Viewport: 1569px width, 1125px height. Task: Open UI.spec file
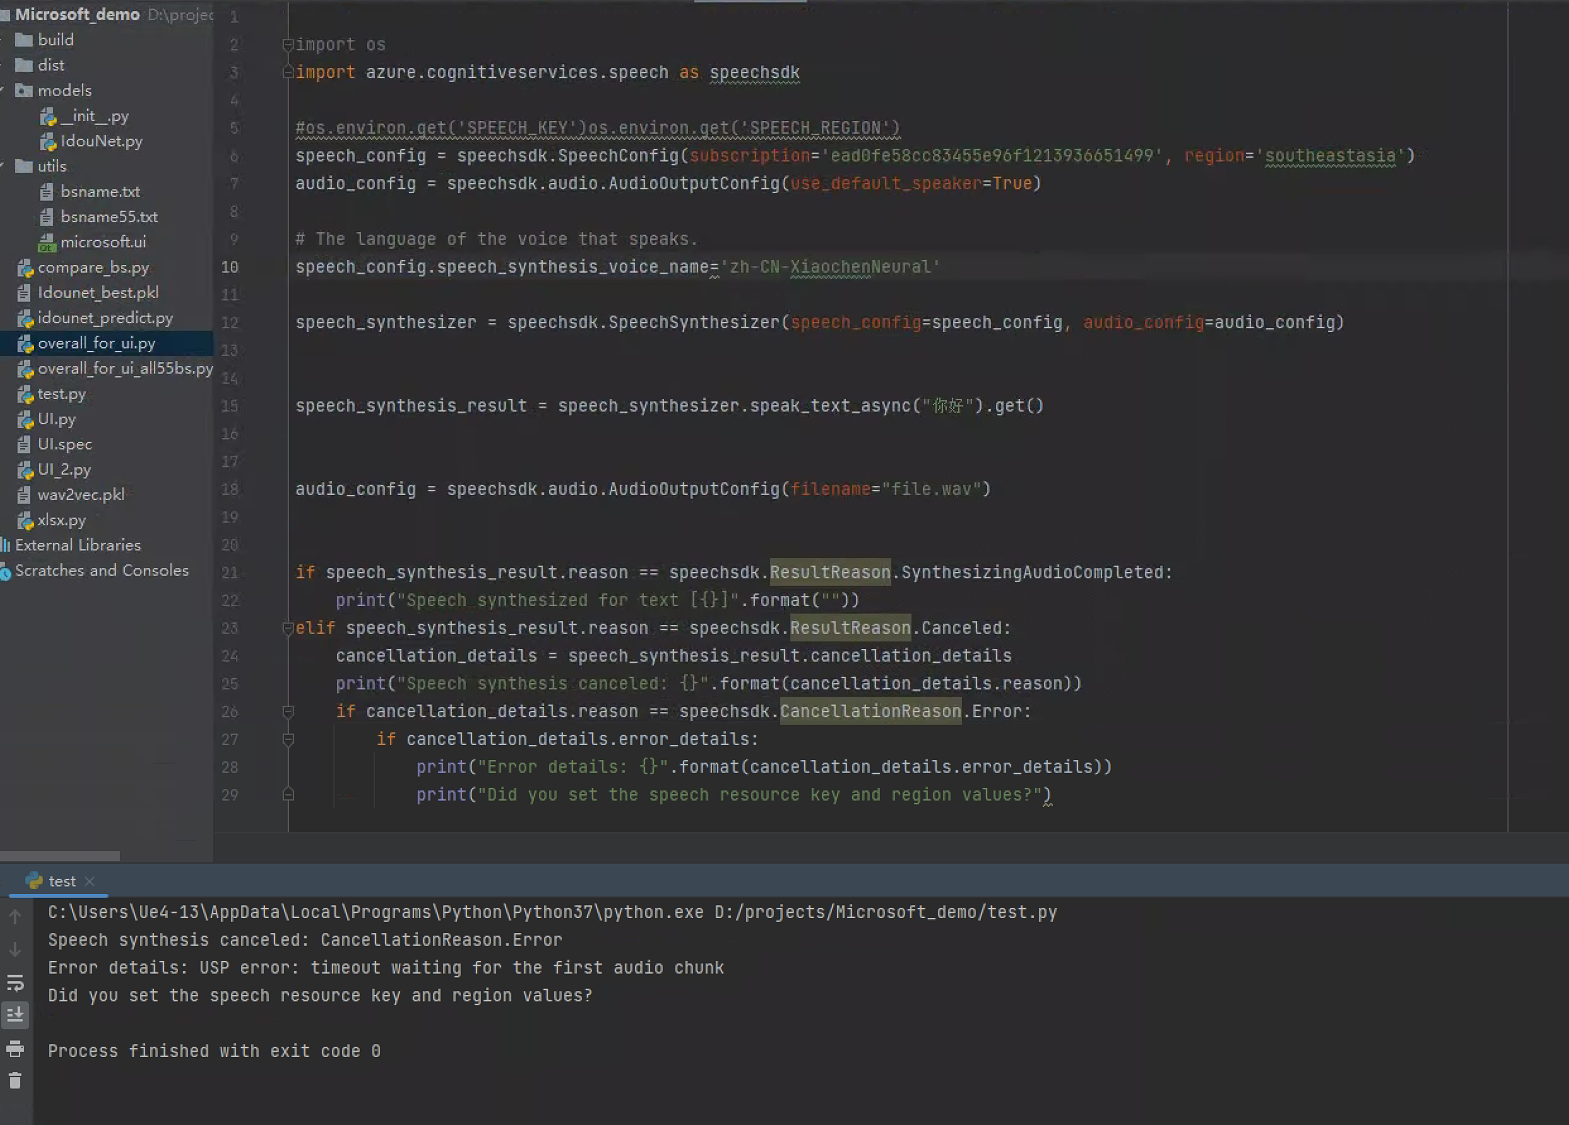(x=65, y=444)
